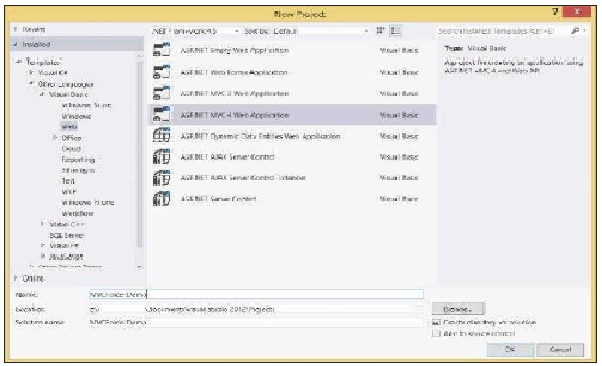Viewport: 602px width, 366px height.
Task: Select the Reporting category in tree
Action: click(78, 159)
